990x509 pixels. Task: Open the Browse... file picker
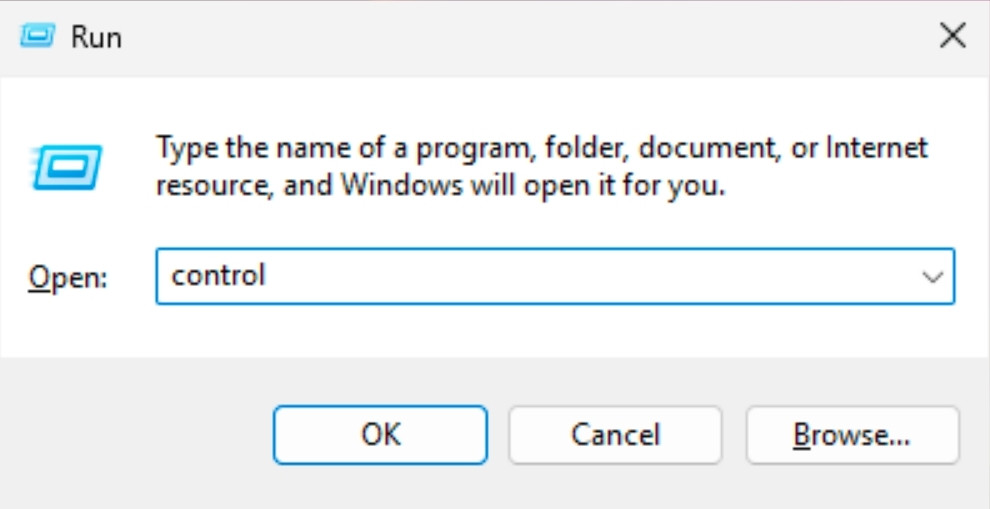pos(852,435)
